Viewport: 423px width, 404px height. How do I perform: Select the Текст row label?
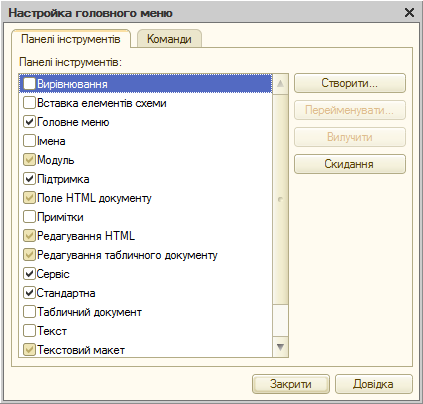tap(52, 331)
